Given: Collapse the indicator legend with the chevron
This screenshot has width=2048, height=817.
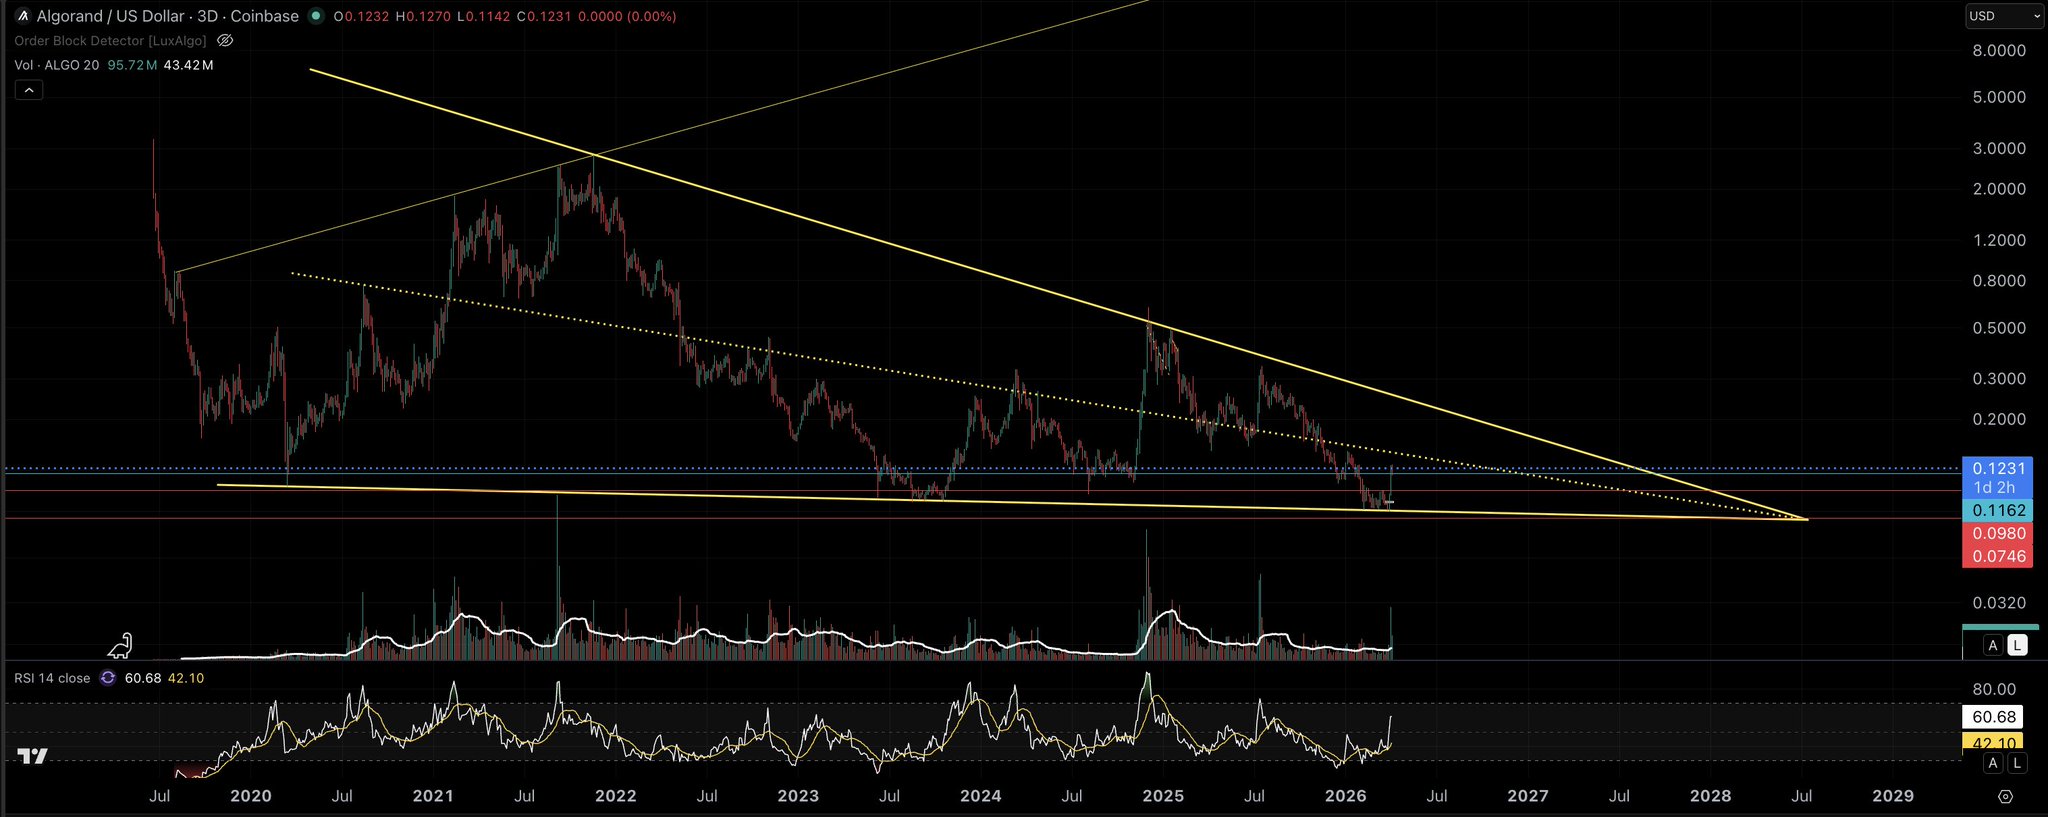Looking at the screenshot, I should [29, 90].
